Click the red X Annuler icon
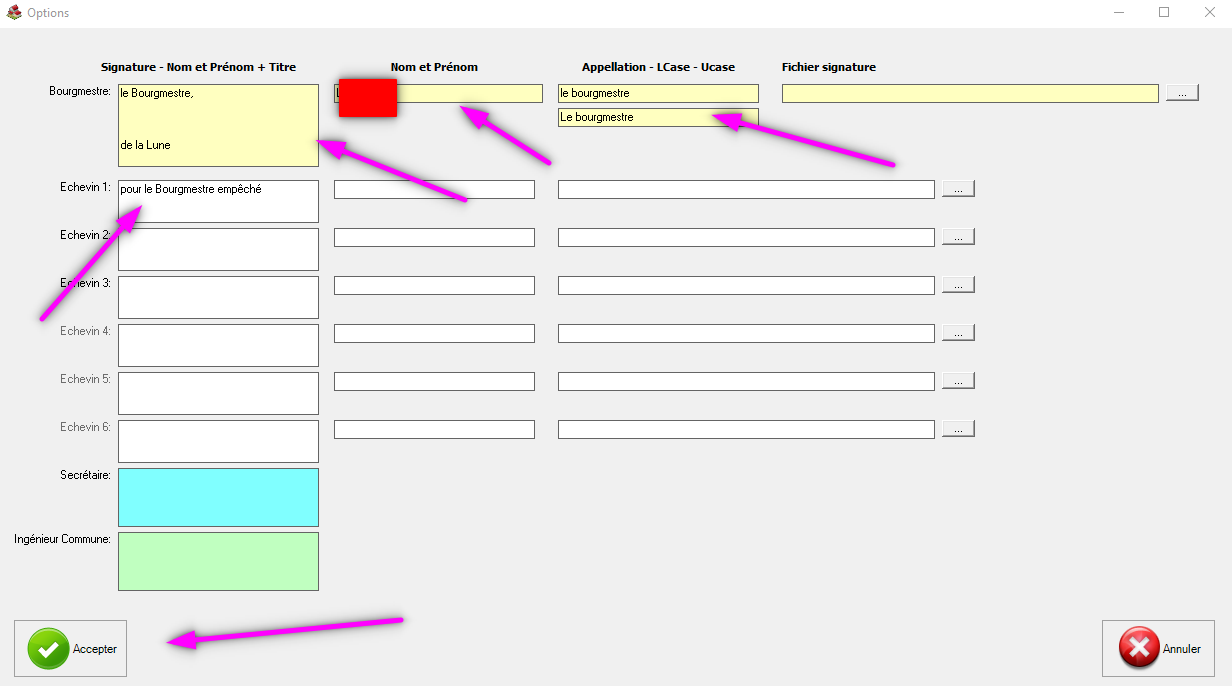Image resolution: width=1232 pixels, height=686 pixels. (x=1139, y=649)
